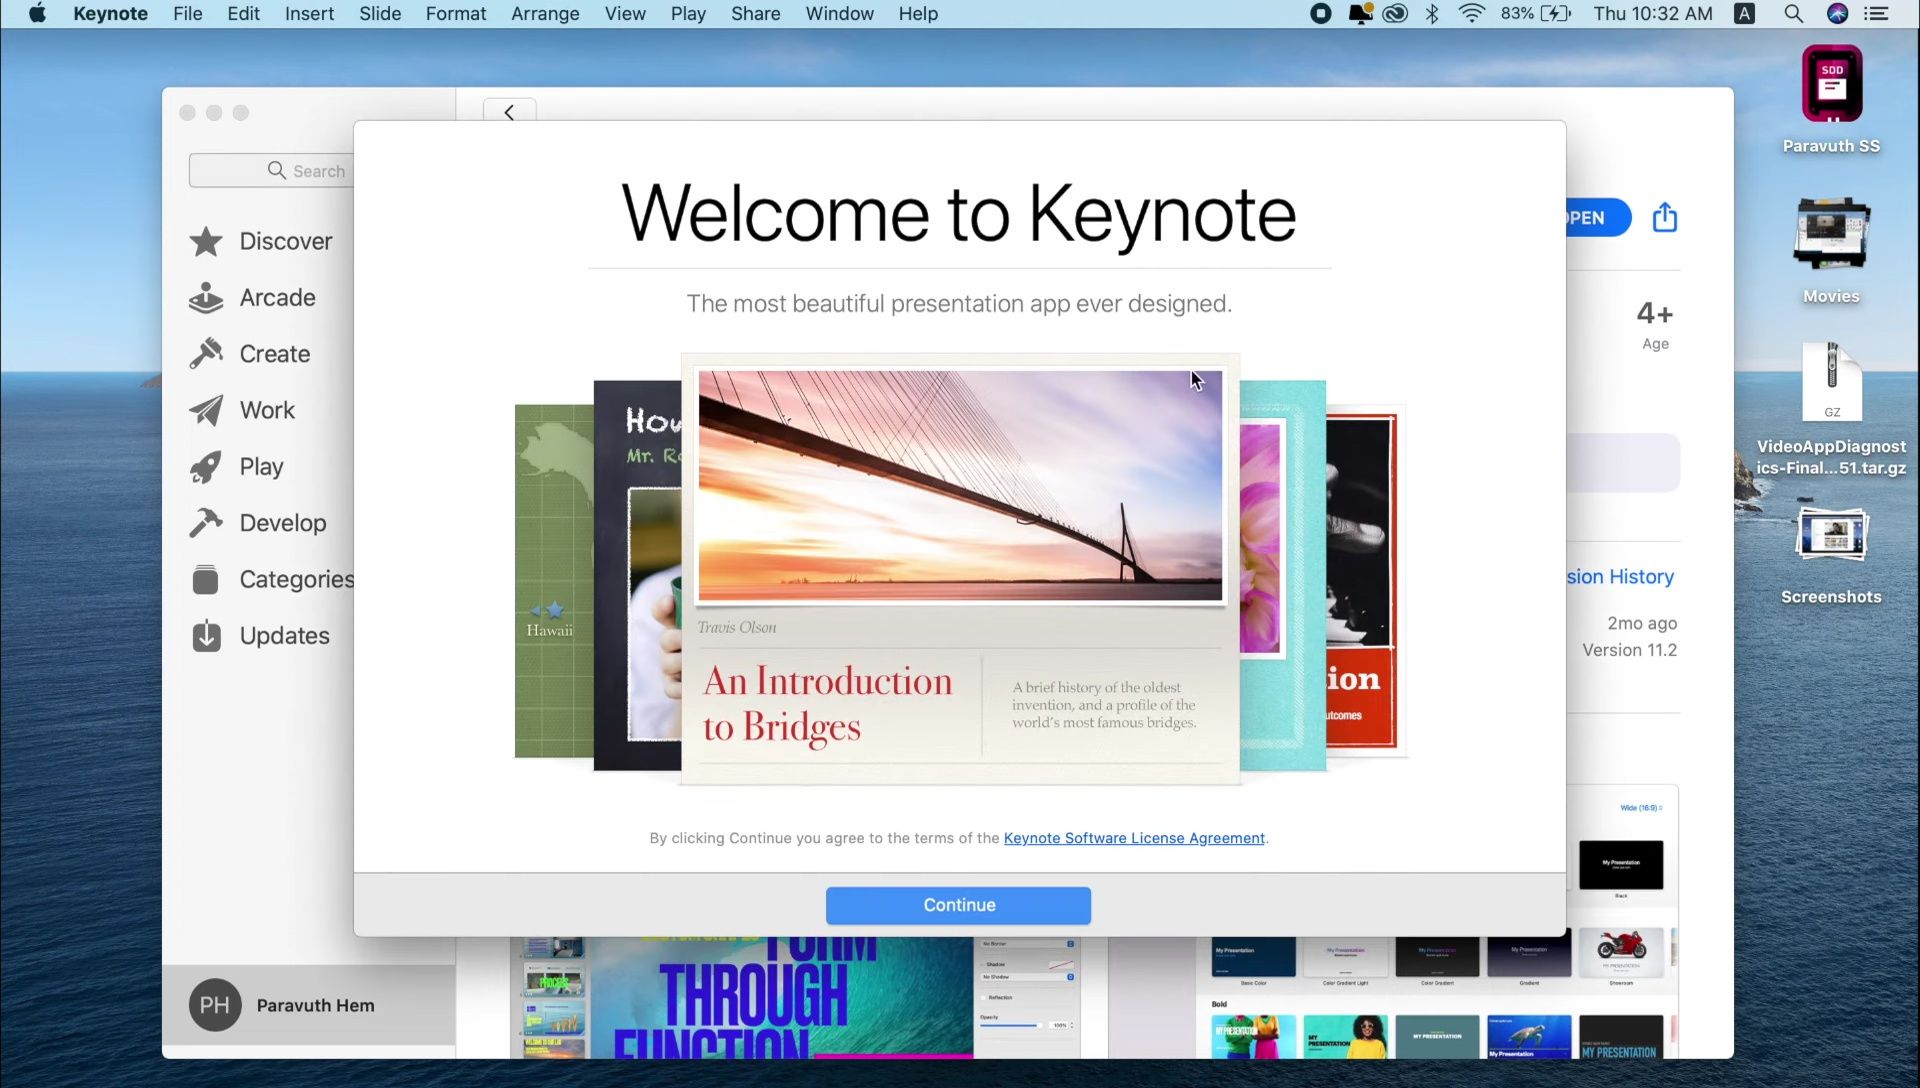The height and width of the screenshot is (1088, 1920).
Task: Open the File menu
Action: [x=187, y=14]
